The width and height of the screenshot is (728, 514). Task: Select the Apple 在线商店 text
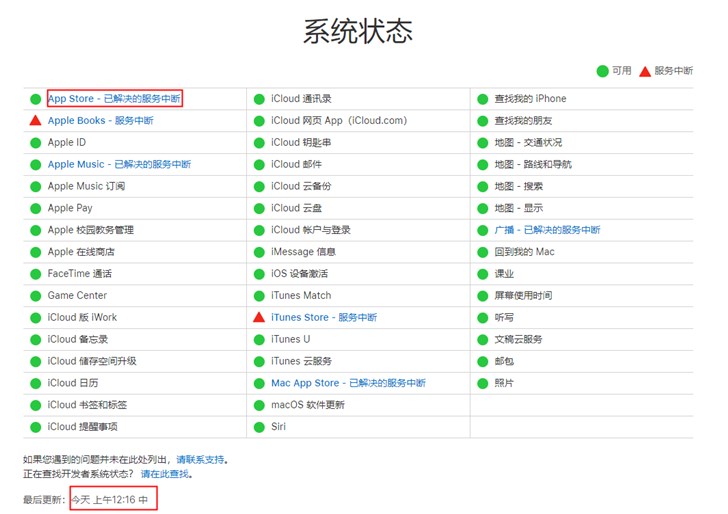[x=81, y=252]
